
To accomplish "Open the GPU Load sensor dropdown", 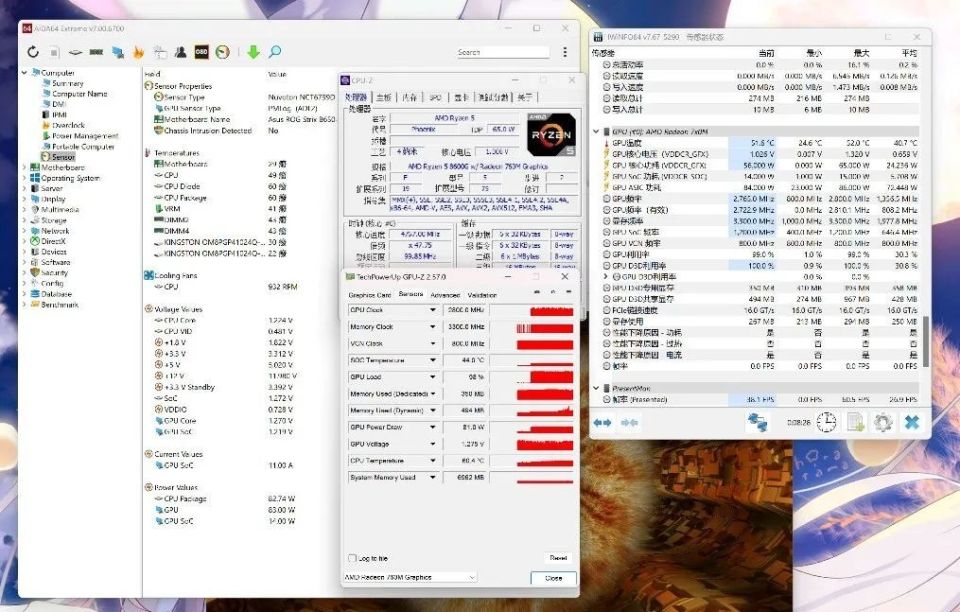I will pos(433,377).
